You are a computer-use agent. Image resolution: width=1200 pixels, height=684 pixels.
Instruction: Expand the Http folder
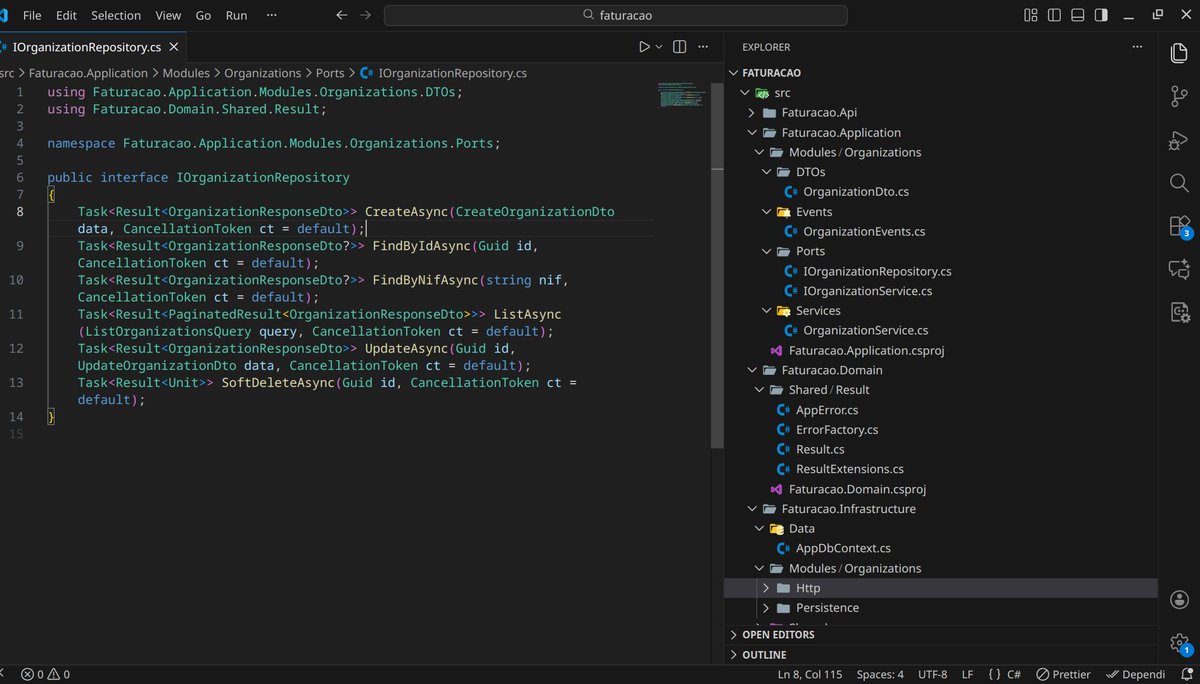coord(766,588)
